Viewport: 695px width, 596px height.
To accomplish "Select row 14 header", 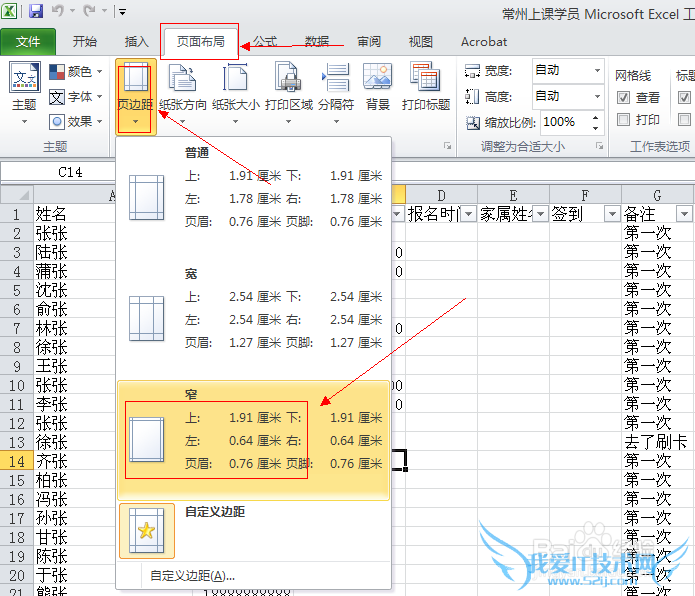I will (x=17, y=461).
